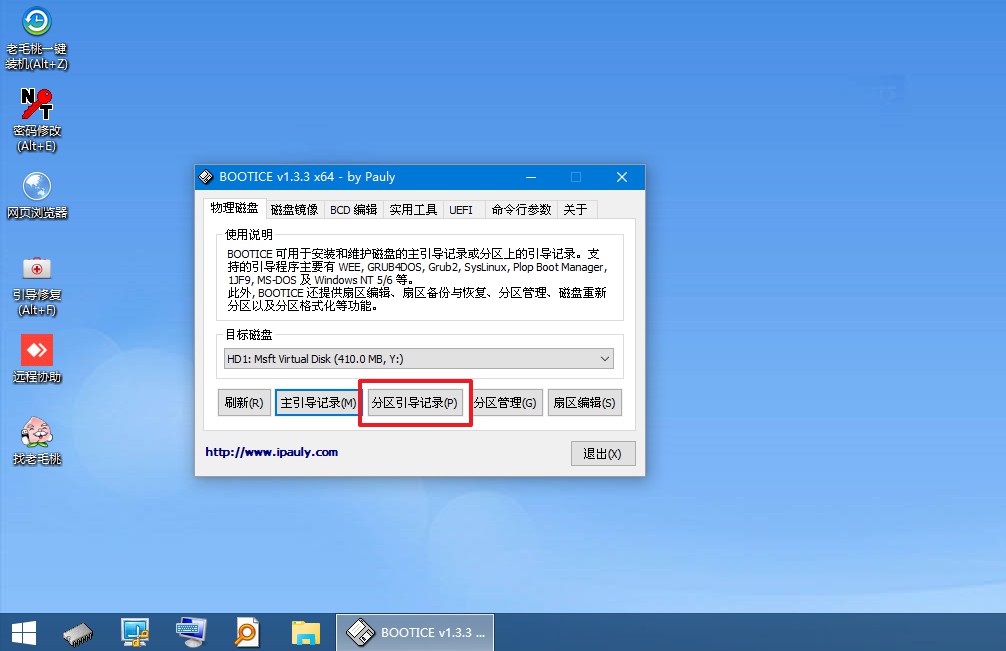Open 密码修改 (Alt+E) desktop icon

pyautogui.click(x=37, y=121)
